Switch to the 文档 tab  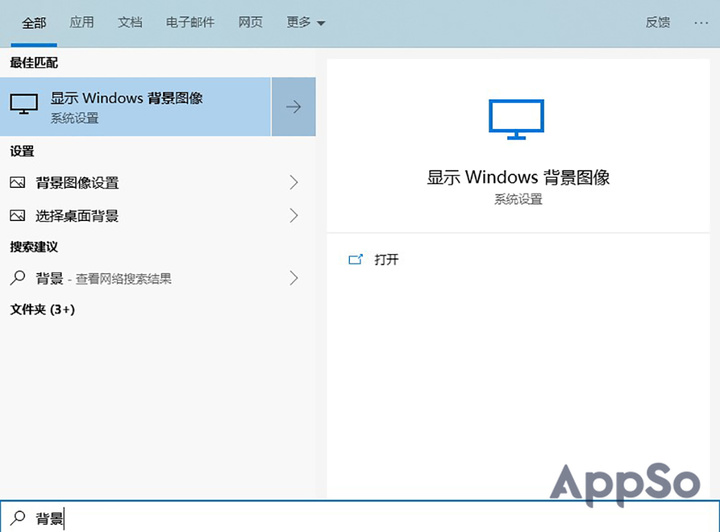coord(130,22)
